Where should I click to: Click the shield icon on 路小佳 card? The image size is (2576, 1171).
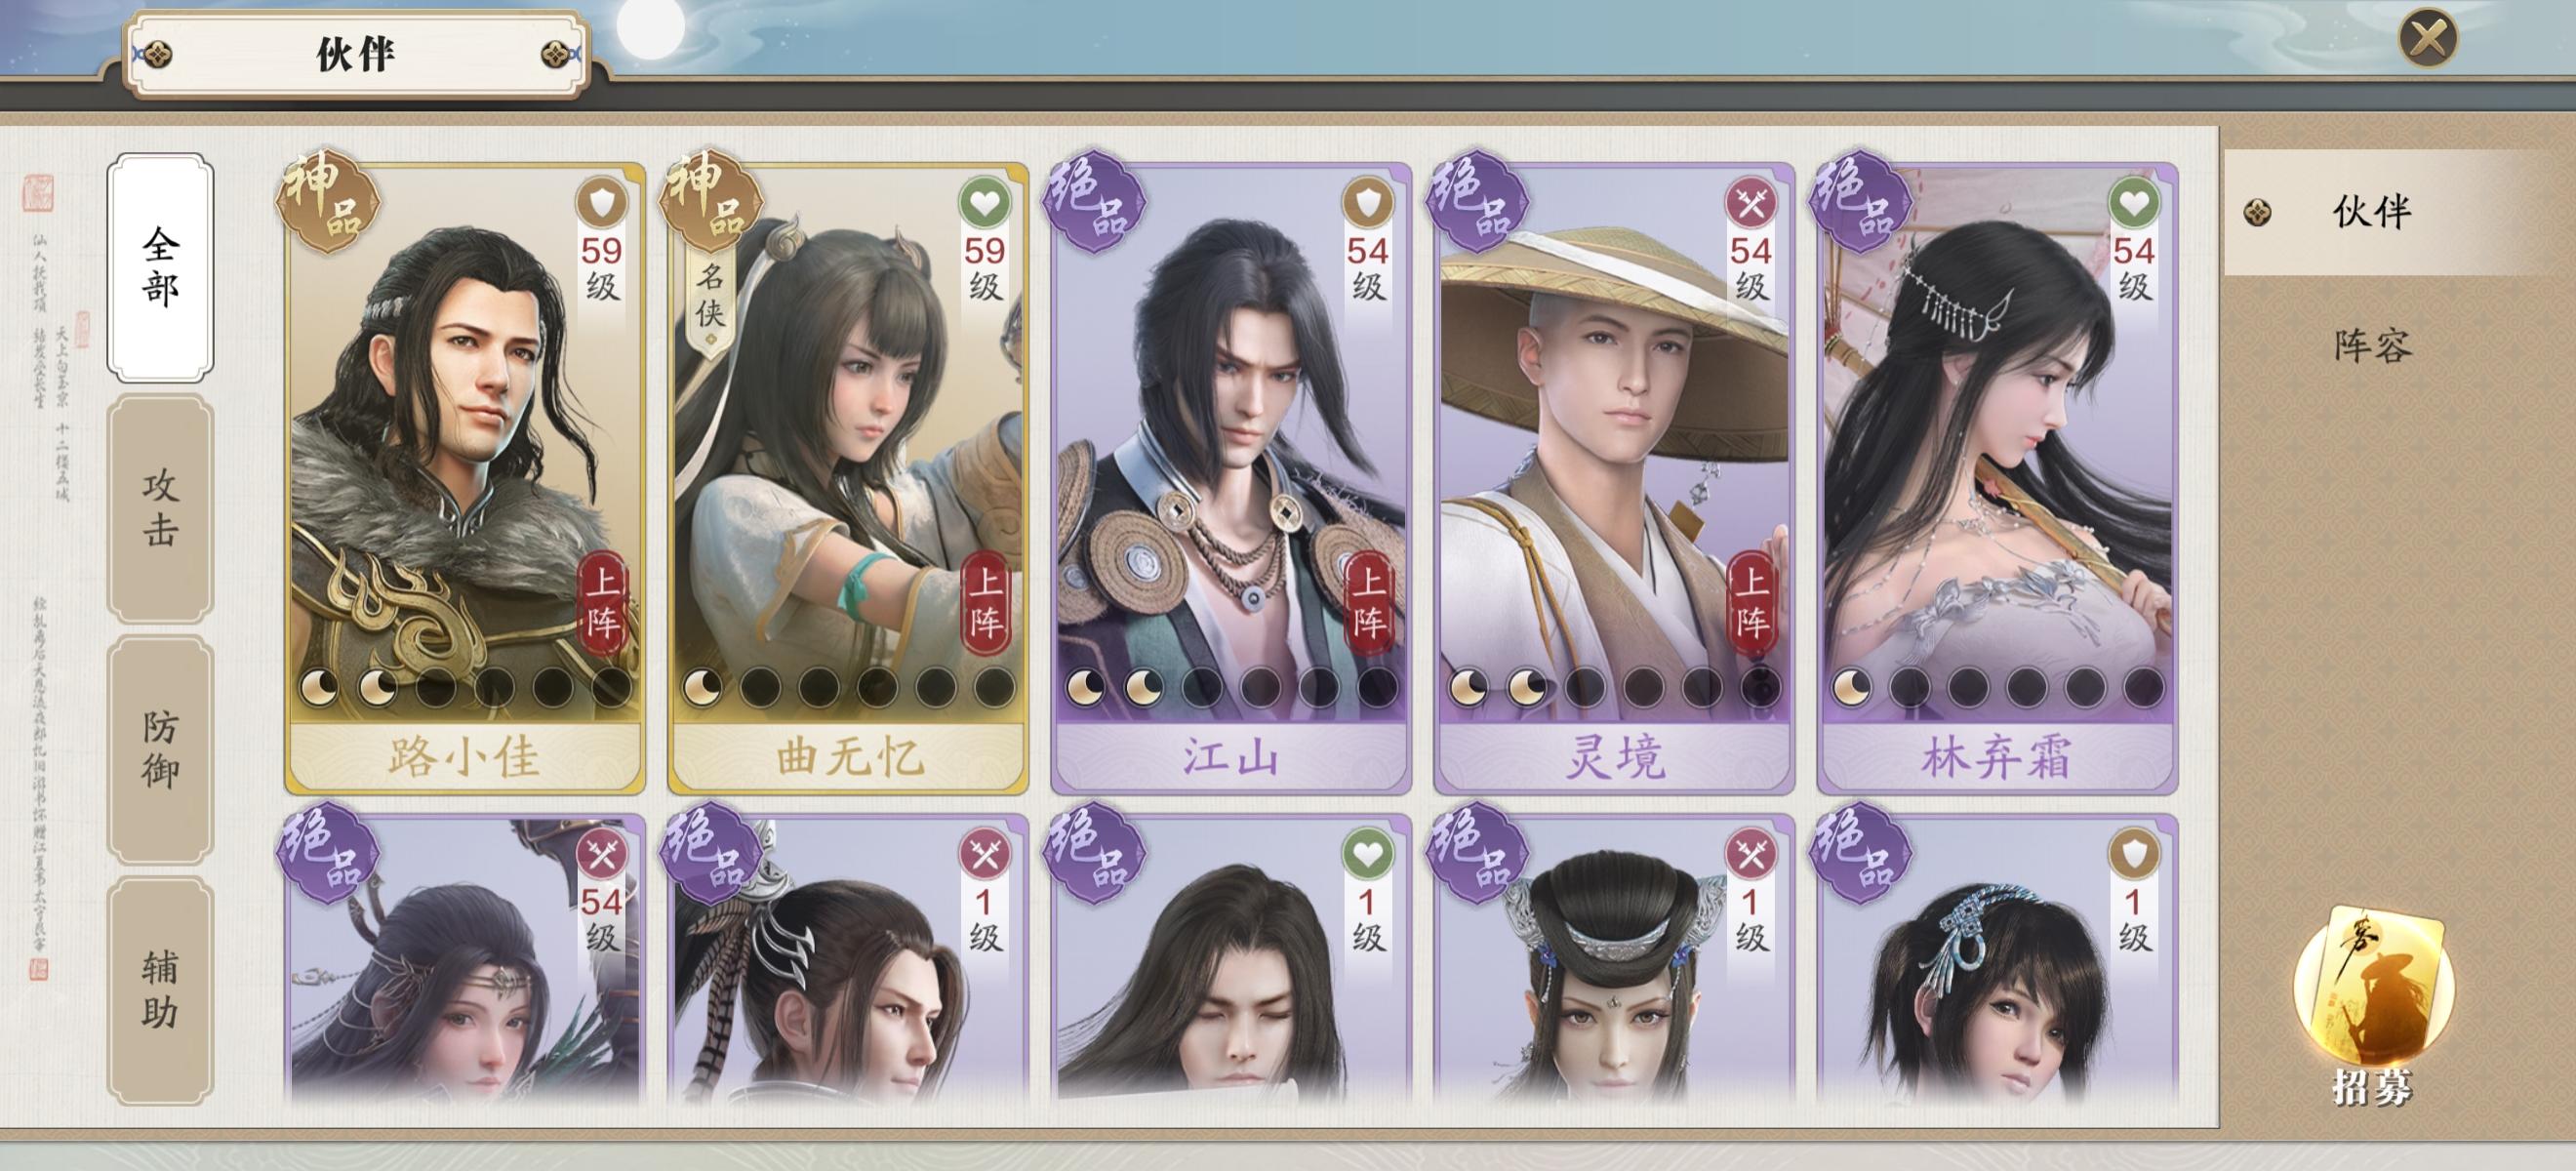[x=601, y=203]
